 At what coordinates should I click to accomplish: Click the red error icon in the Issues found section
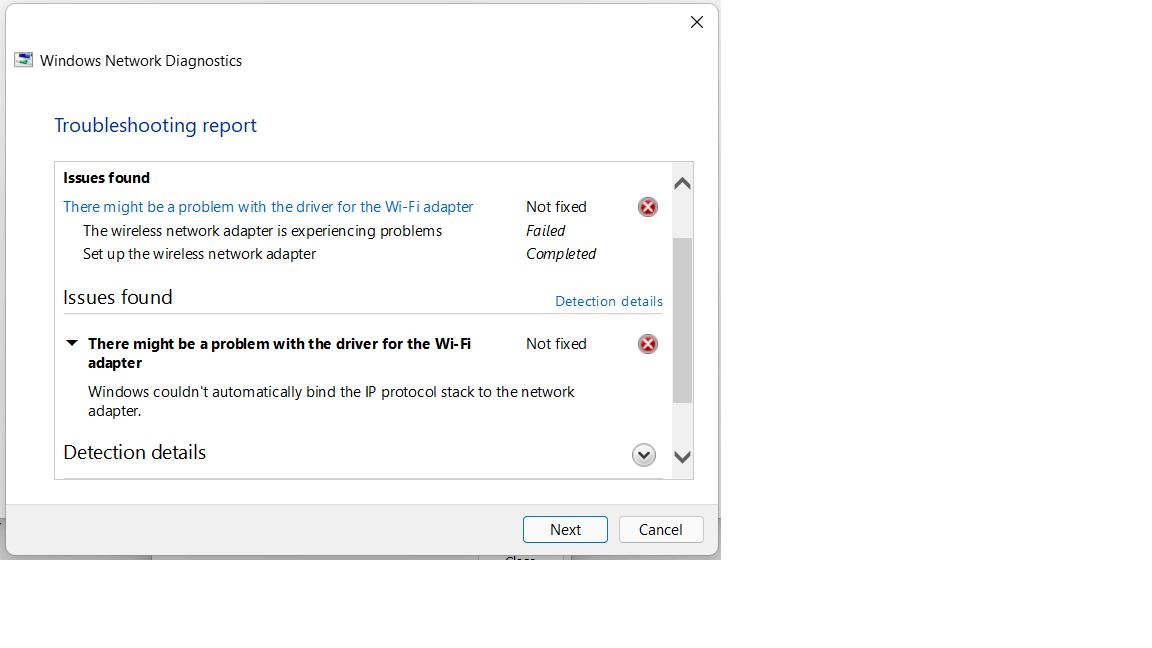(x=647, y=344)
